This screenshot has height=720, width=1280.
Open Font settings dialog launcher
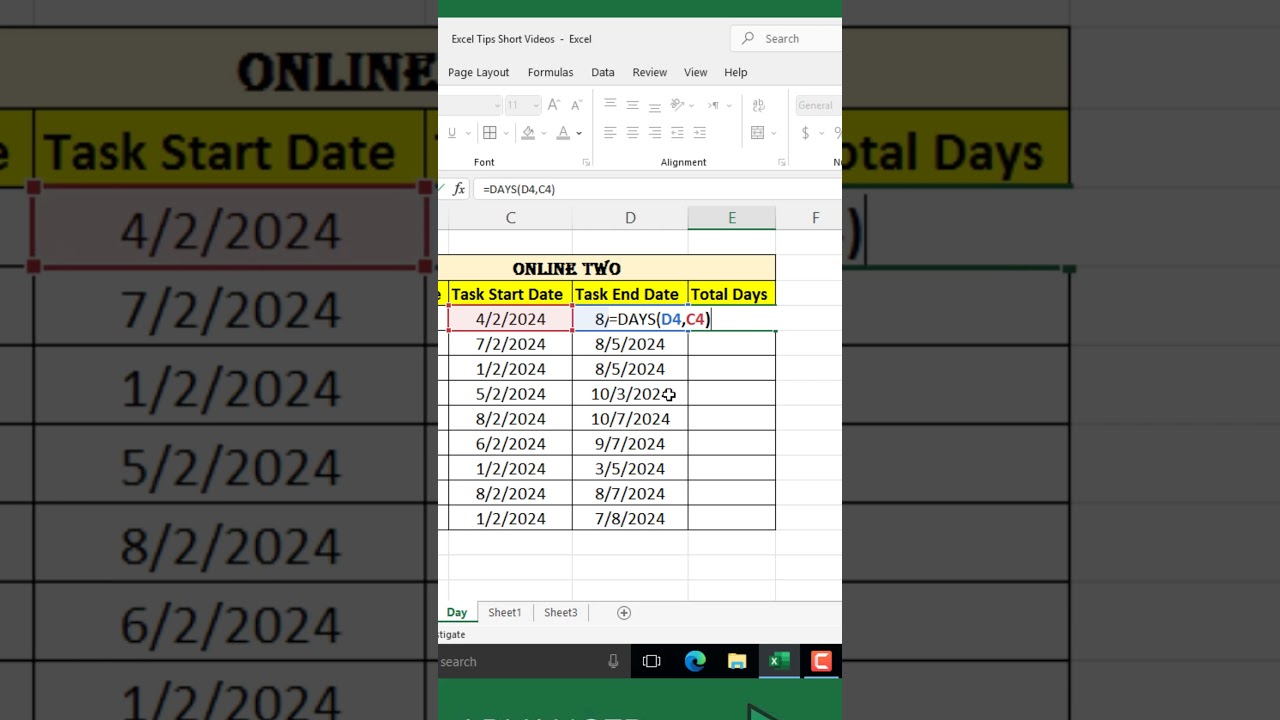586,162
